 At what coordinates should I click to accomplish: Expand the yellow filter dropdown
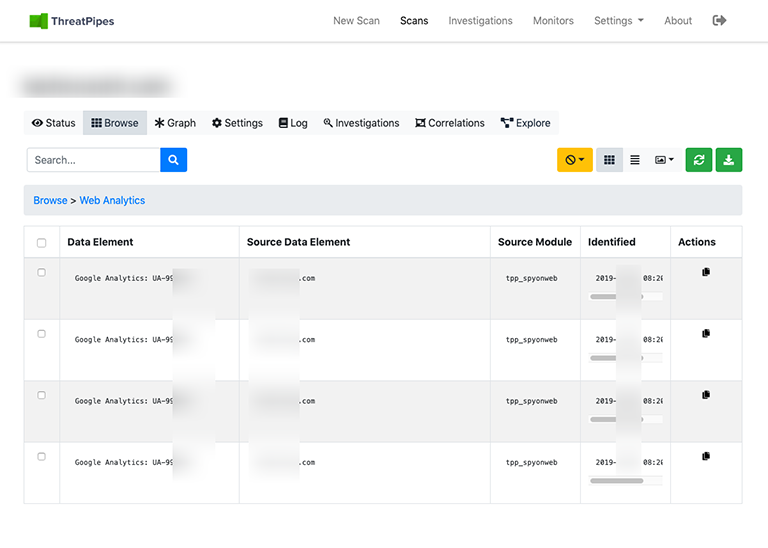[574, 160]
